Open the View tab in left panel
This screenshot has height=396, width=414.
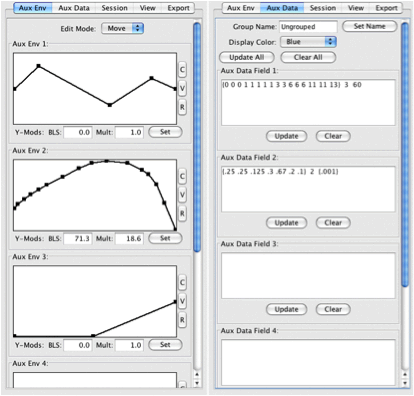147,8
